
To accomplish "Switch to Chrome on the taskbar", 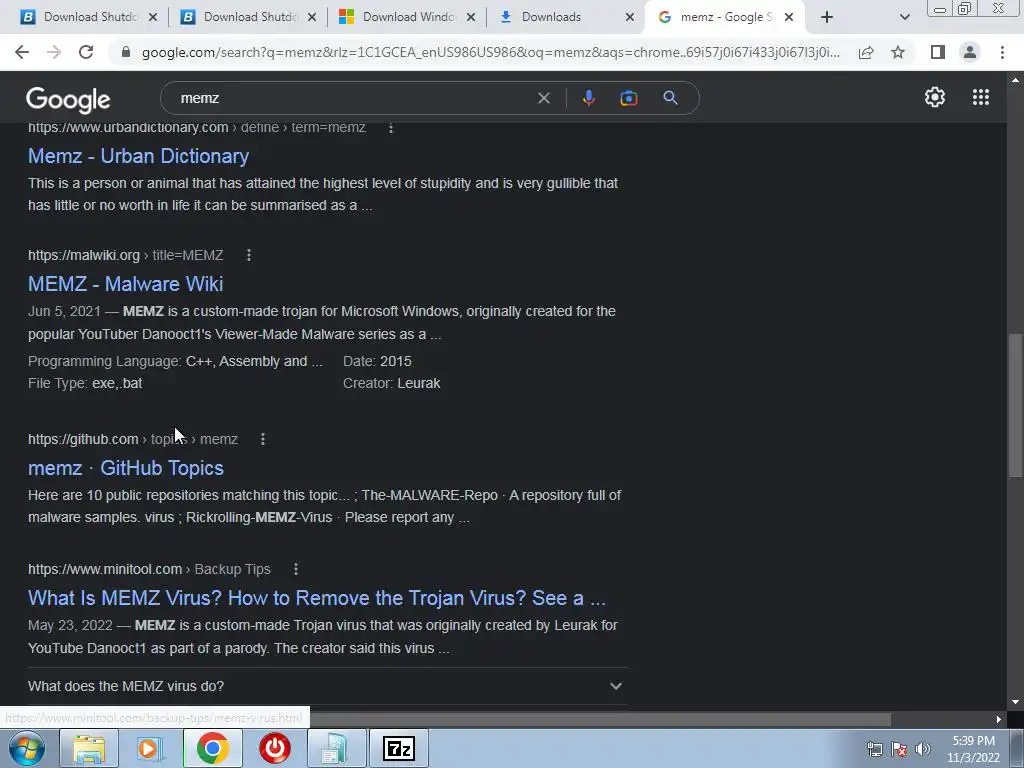I will 212,748.
